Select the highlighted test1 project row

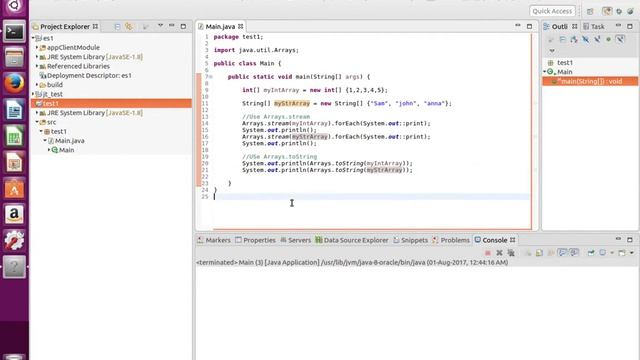point(111,103)
